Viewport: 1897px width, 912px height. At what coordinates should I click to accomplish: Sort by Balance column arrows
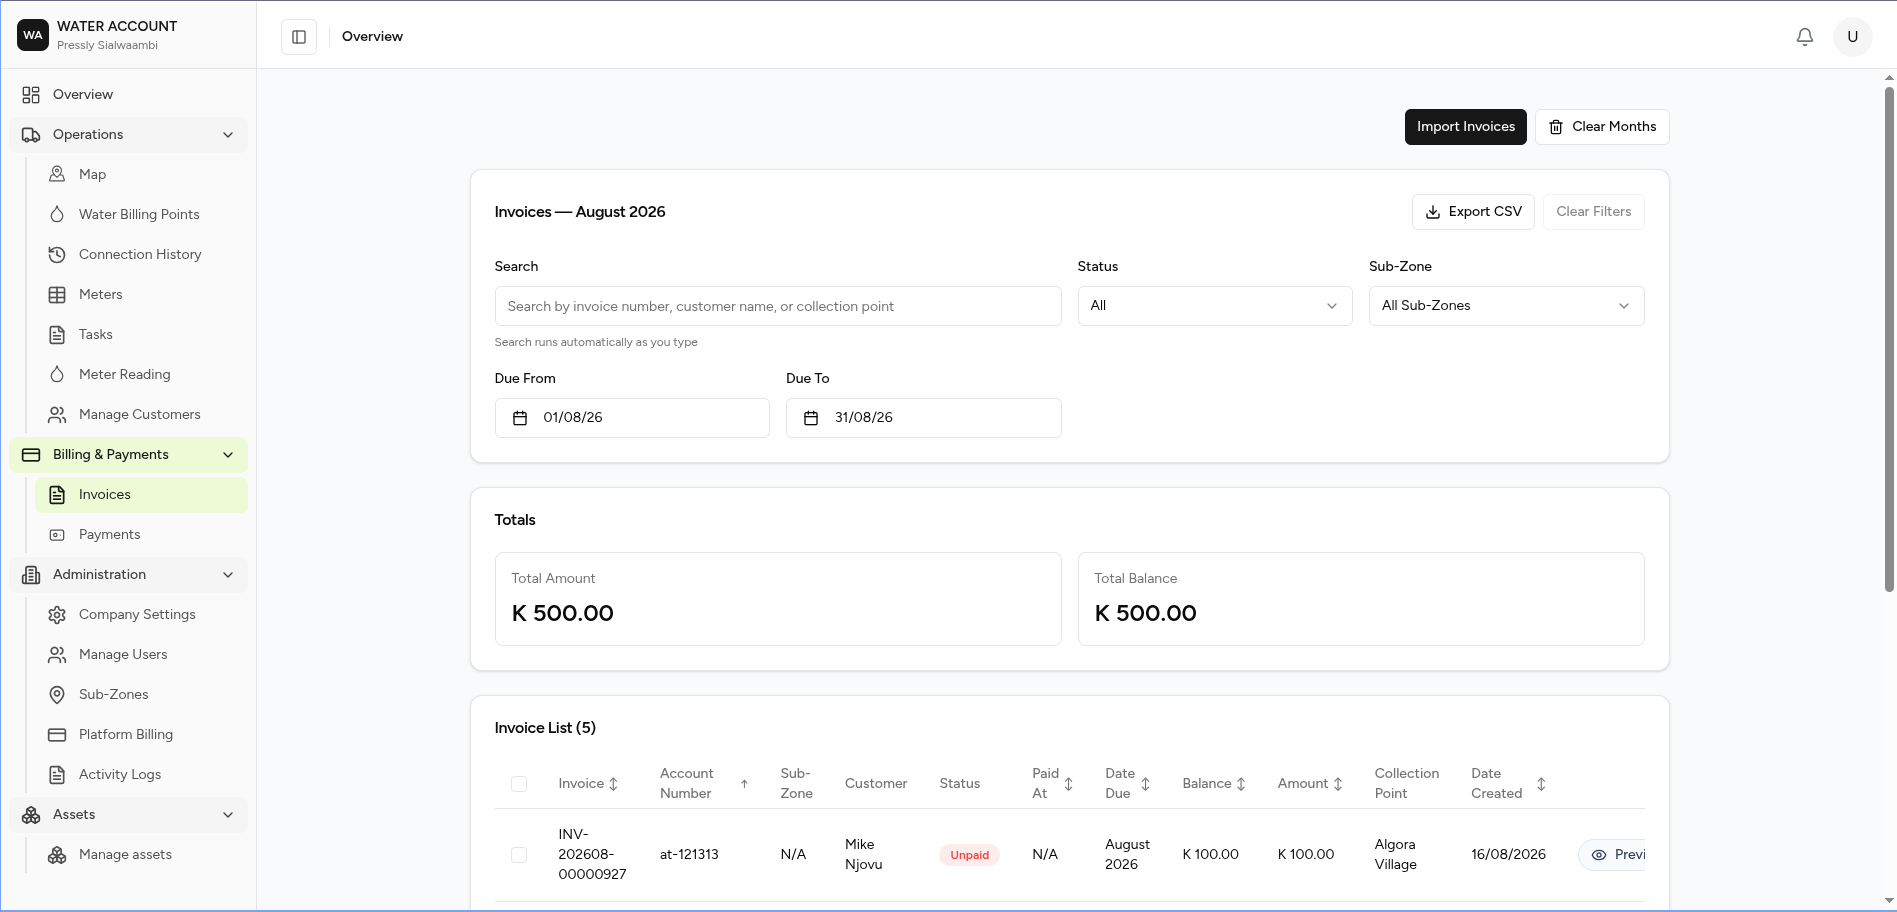(1241, 784)
